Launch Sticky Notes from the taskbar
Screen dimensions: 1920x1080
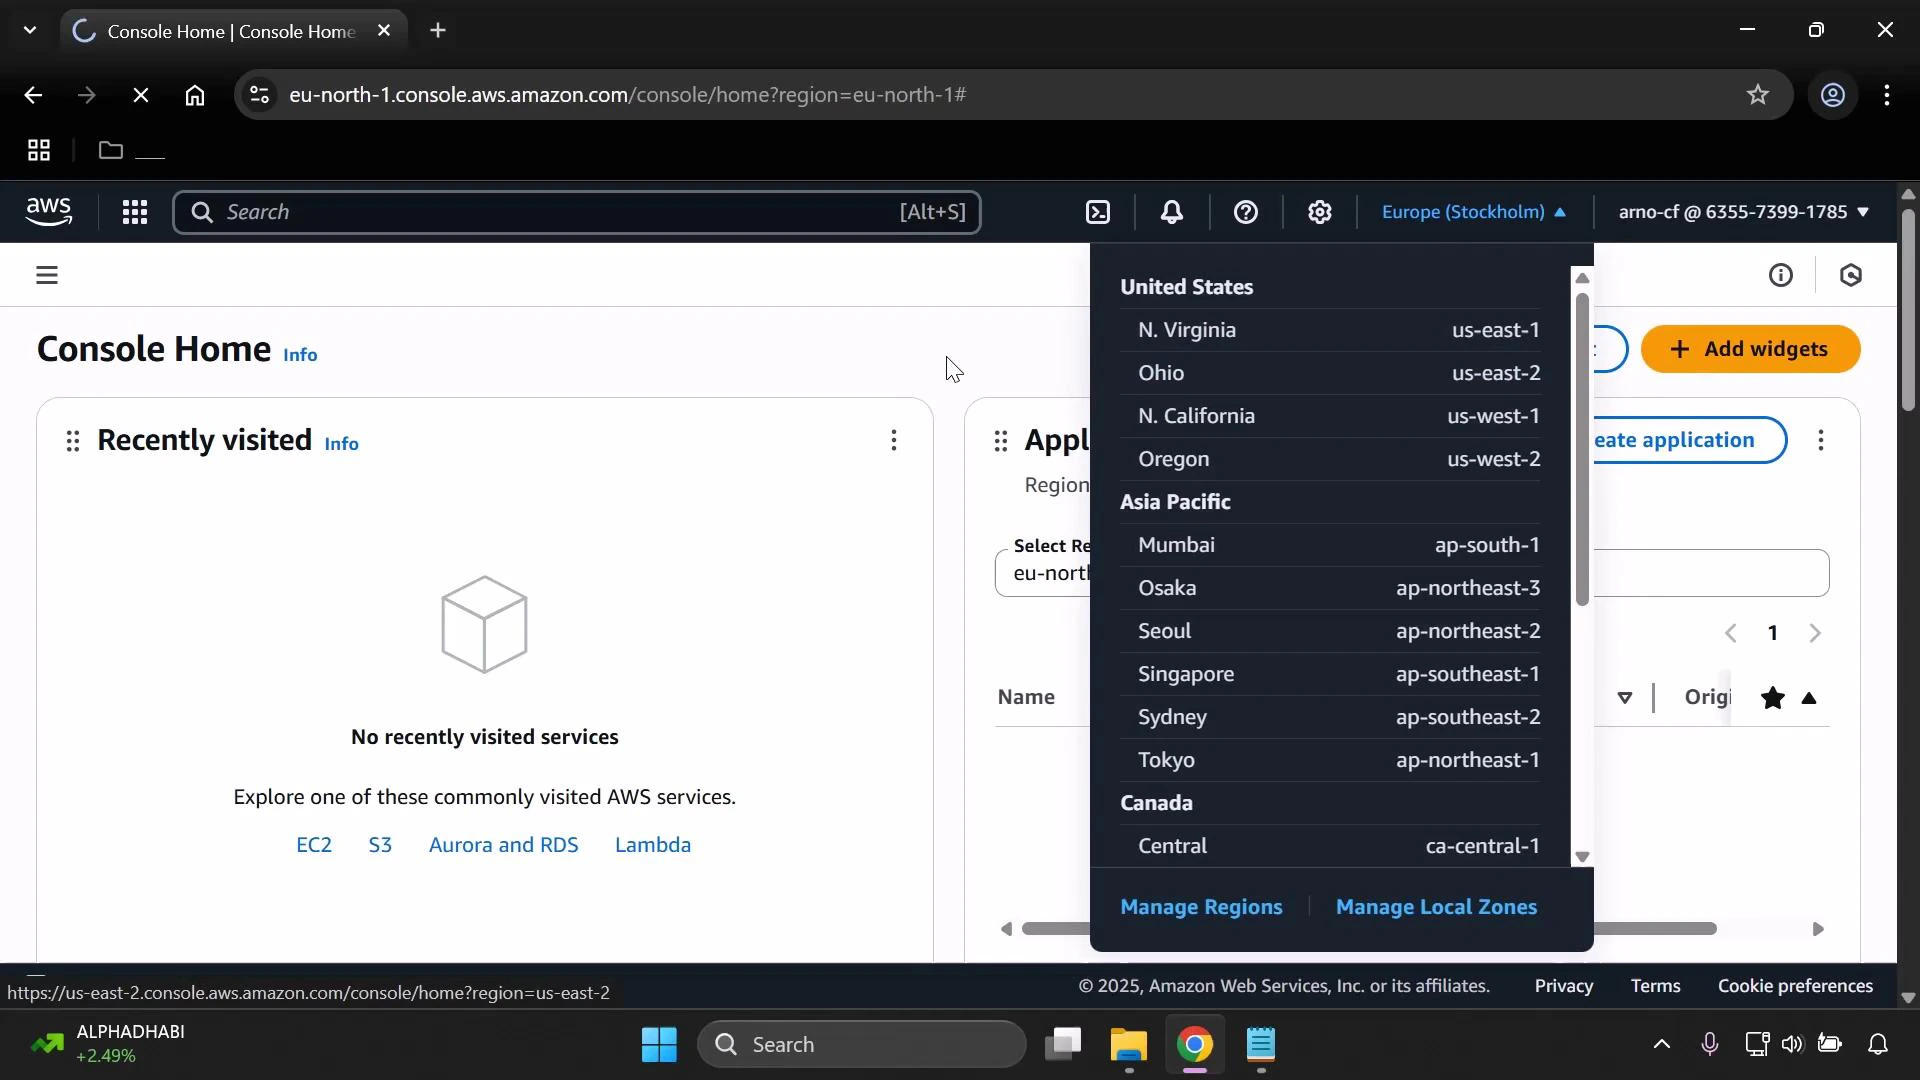[1262, 1046]
